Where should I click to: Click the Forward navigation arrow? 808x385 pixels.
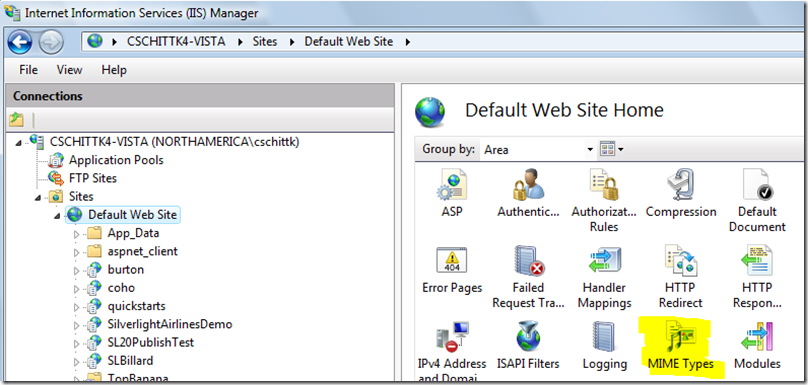[x=51, y=41]
